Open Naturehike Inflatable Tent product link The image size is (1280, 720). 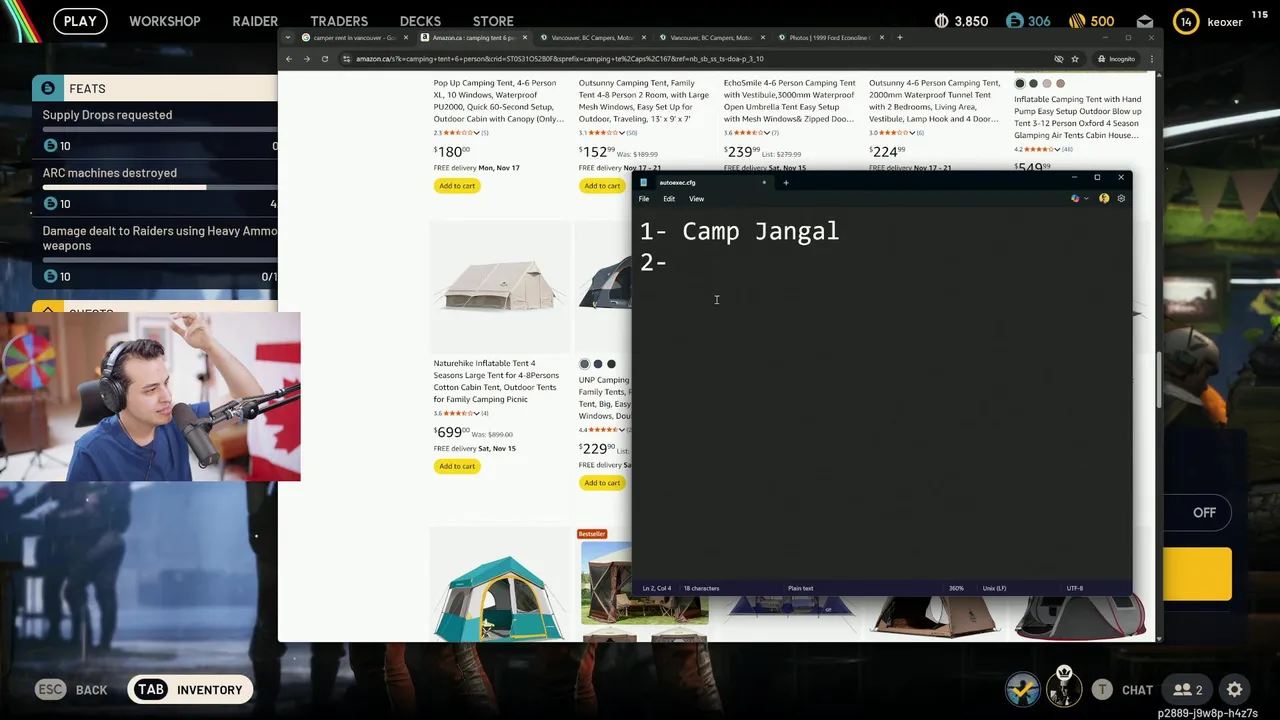496,381
